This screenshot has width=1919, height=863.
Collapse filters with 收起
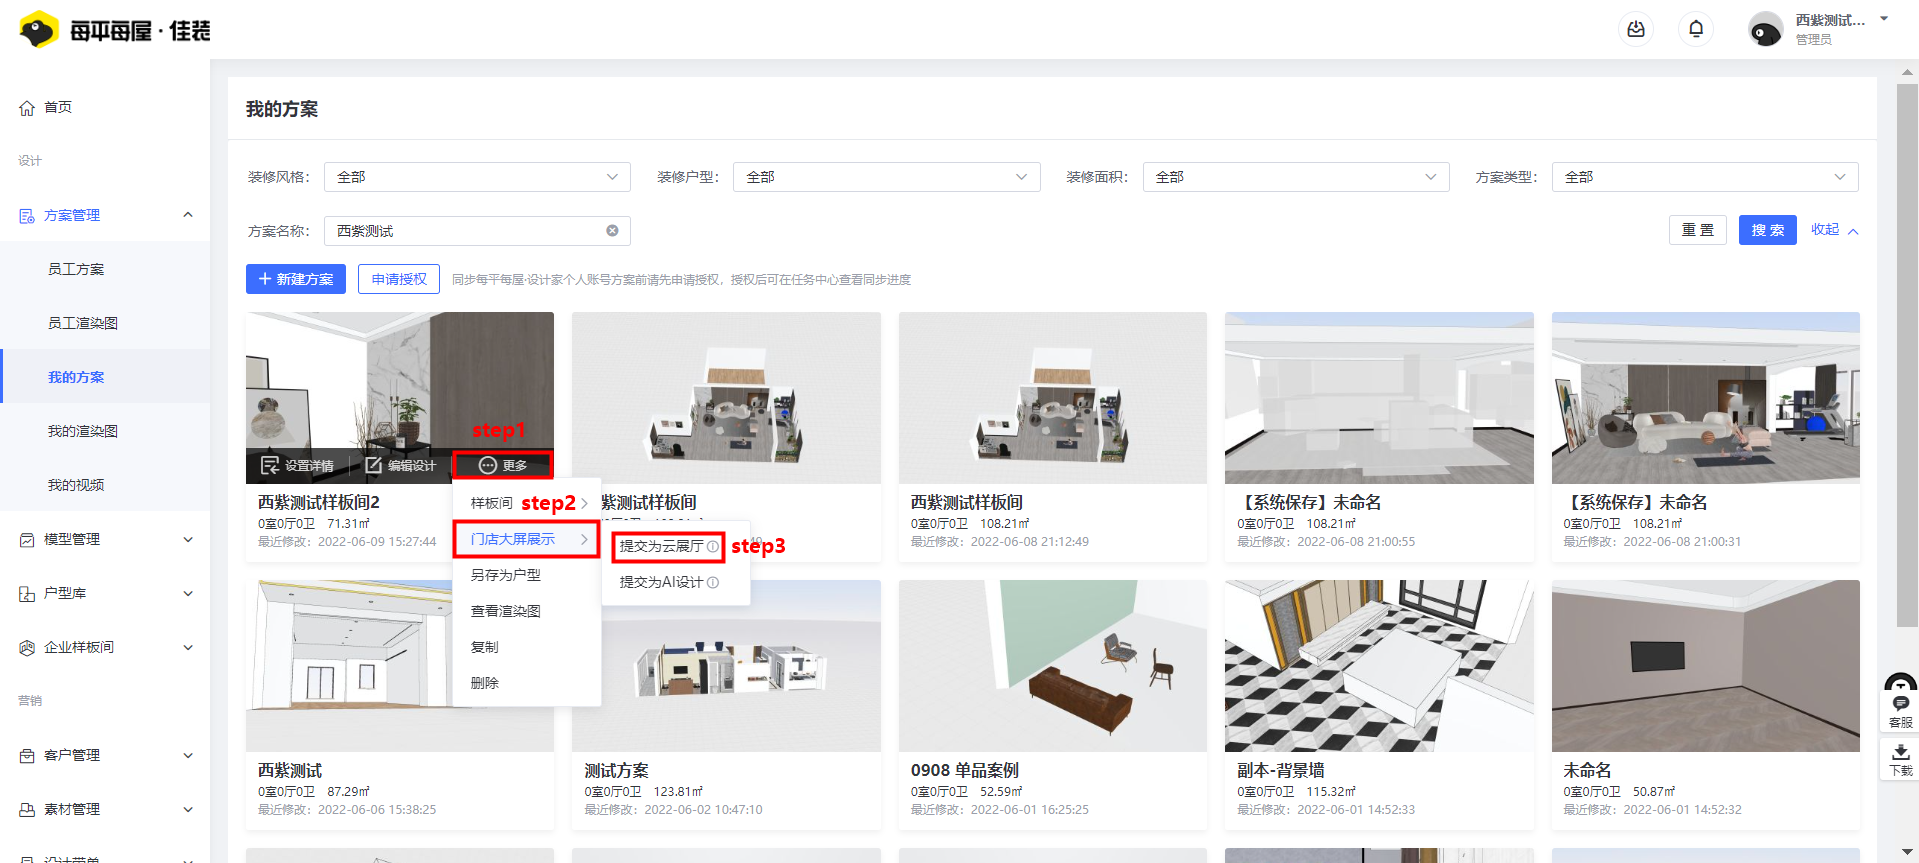click(x=1834, y=230)
